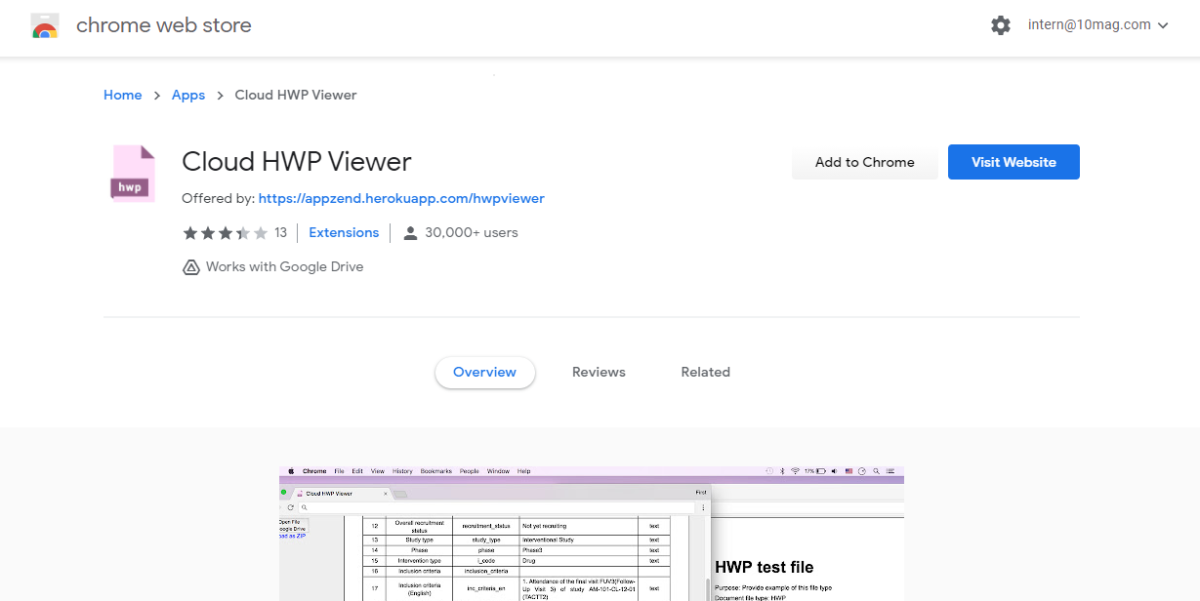Screen dimensions: 1200x601
Task: Open the 13 ratings count
Action: (280, 233)
